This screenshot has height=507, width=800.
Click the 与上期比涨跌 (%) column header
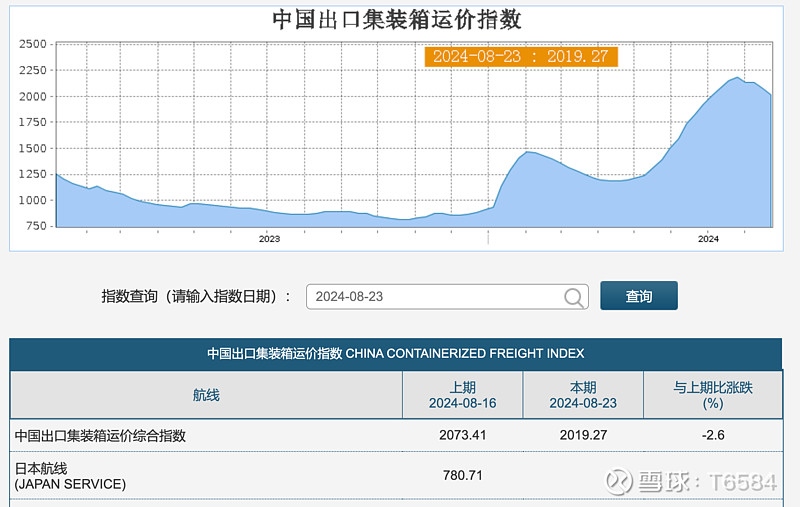[x=713, y=395]
